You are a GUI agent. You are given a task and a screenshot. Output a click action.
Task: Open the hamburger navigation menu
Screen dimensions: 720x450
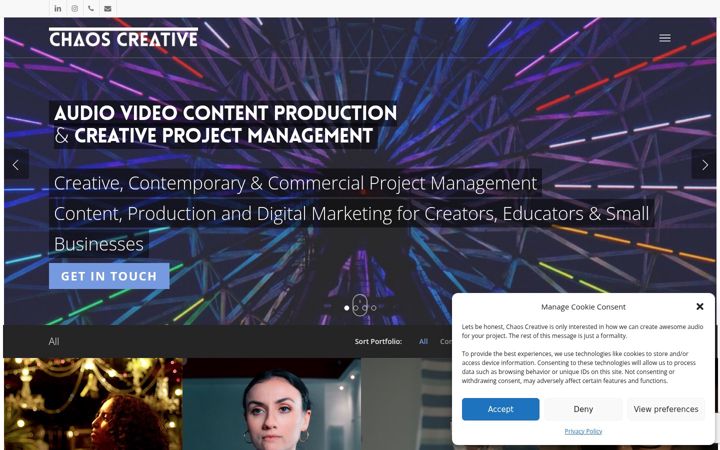[664, 38]
